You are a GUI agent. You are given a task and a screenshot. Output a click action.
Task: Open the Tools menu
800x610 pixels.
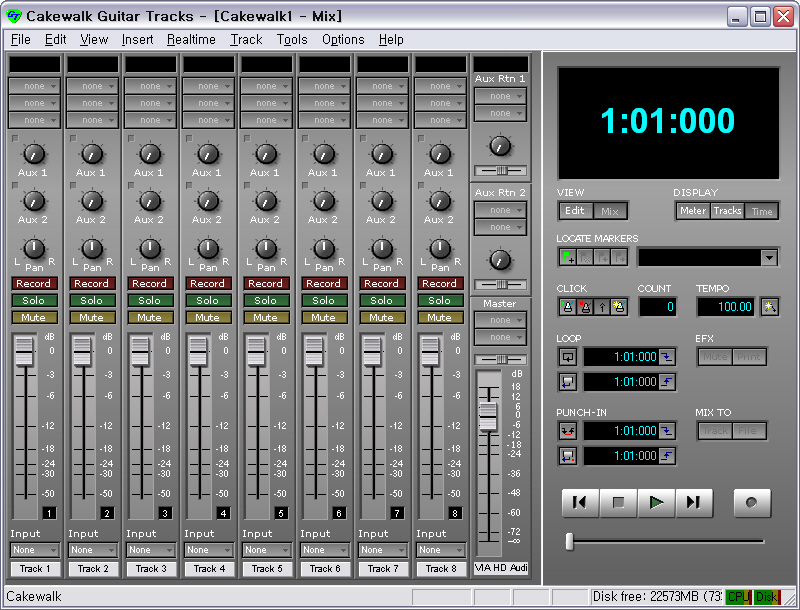(x=292, y=39)
